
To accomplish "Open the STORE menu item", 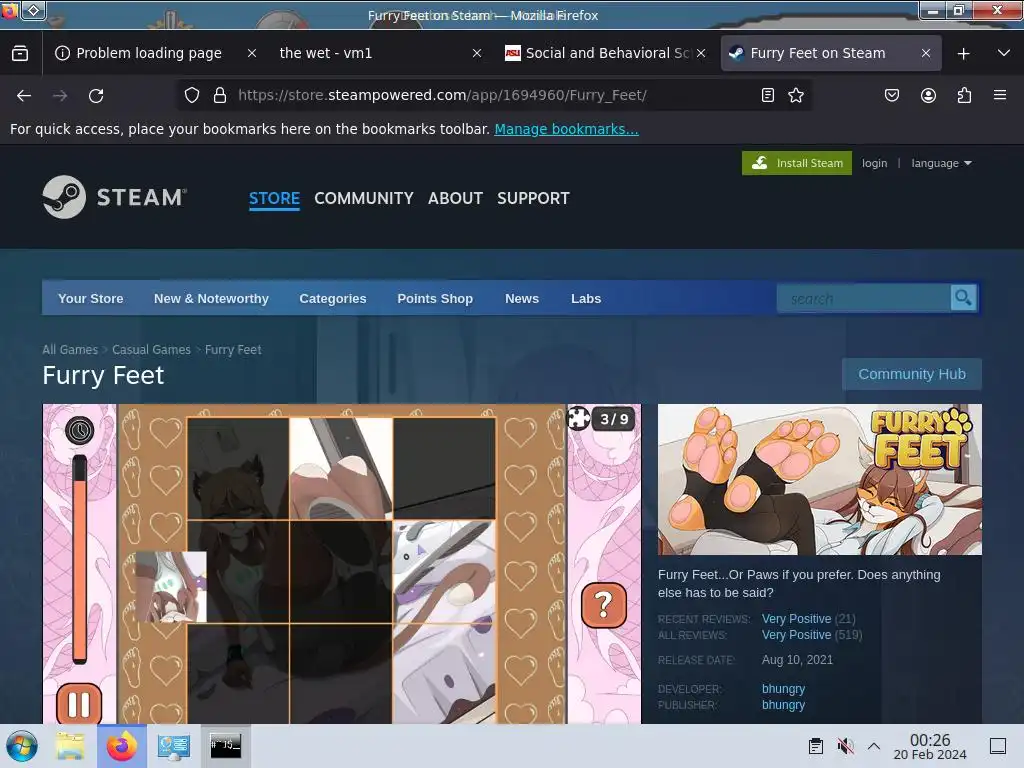I will pyautogui.click(x=274, y=198).
